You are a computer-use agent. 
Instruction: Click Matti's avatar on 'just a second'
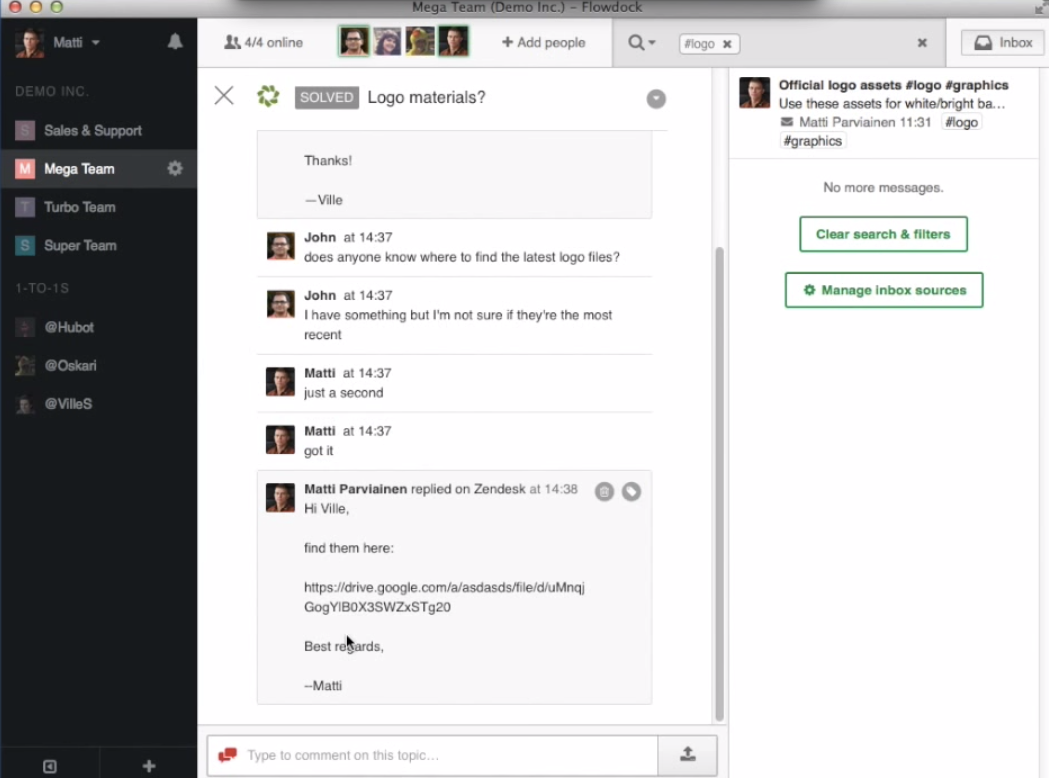(x=280, y=382)
